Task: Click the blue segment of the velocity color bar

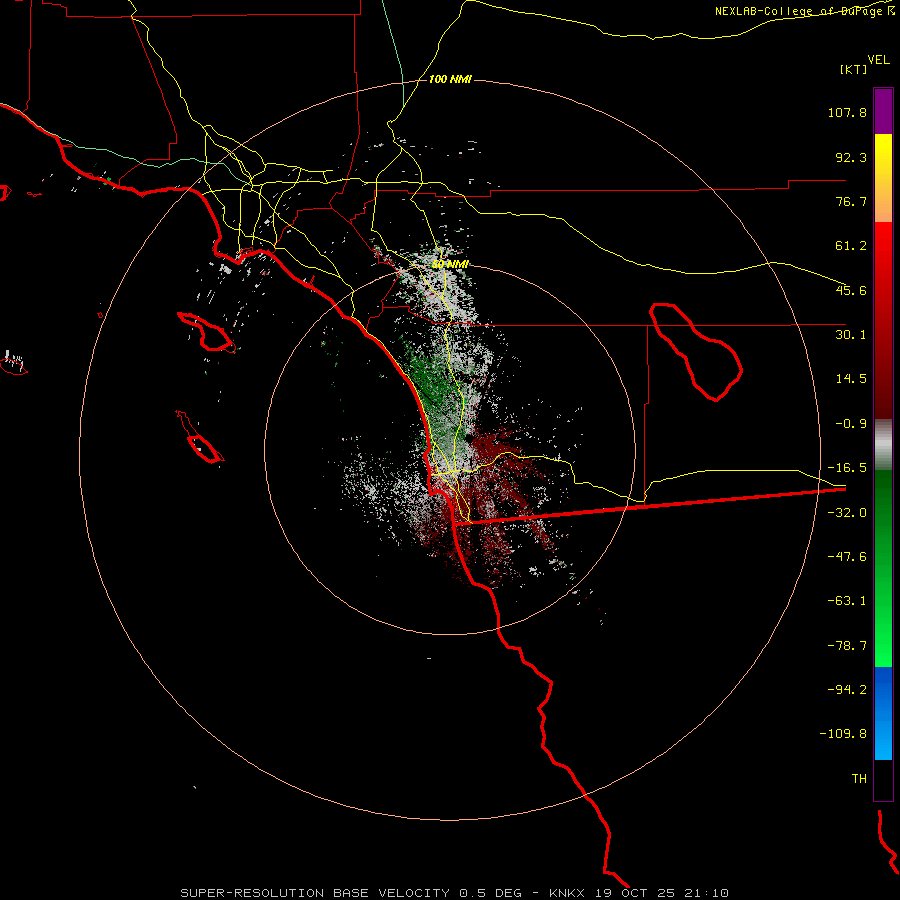Action: (x=883, y=713)
